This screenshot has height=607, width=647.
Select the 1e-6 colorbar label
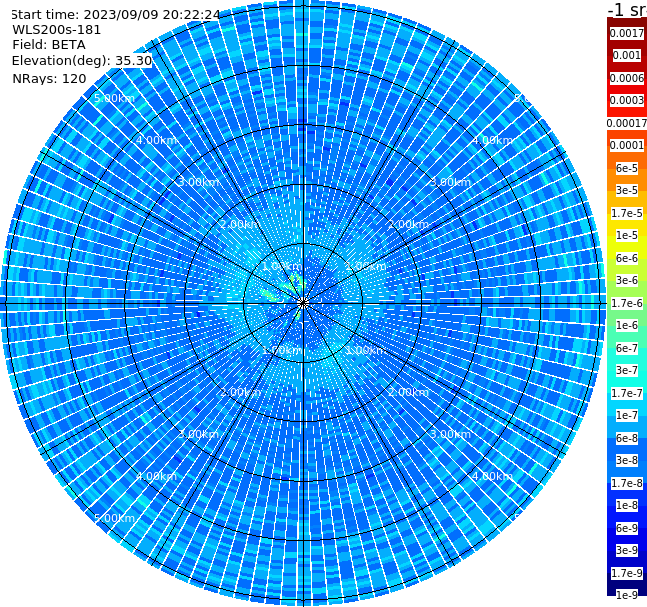point(627,325)
